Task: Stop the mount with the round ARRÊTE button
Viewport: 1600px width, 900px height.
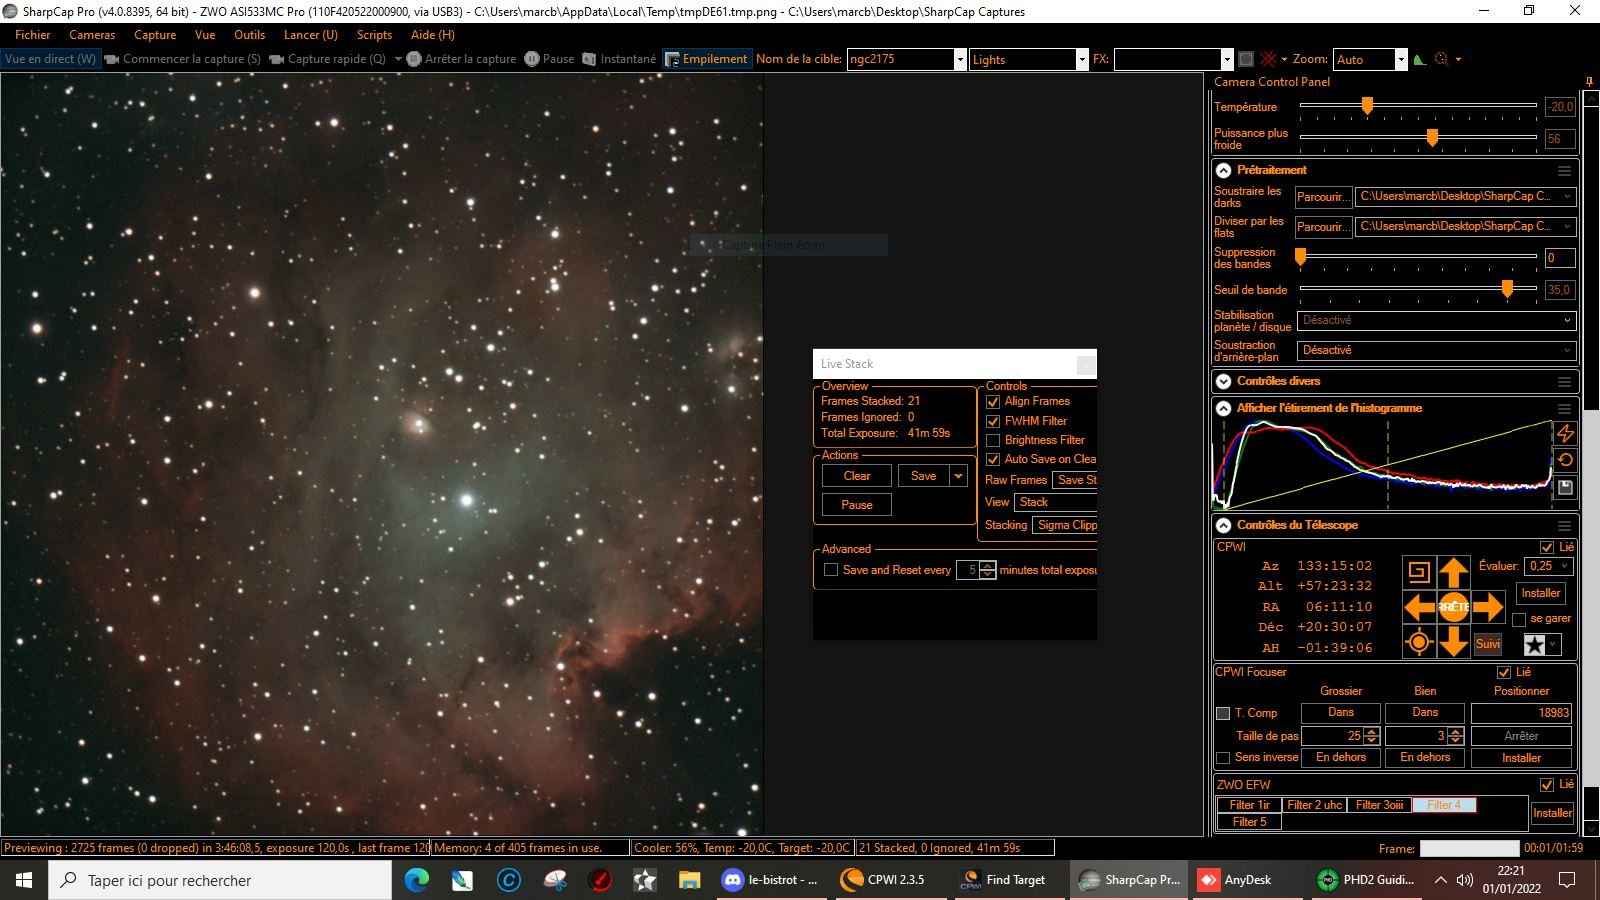Action: pos(1453,607)
